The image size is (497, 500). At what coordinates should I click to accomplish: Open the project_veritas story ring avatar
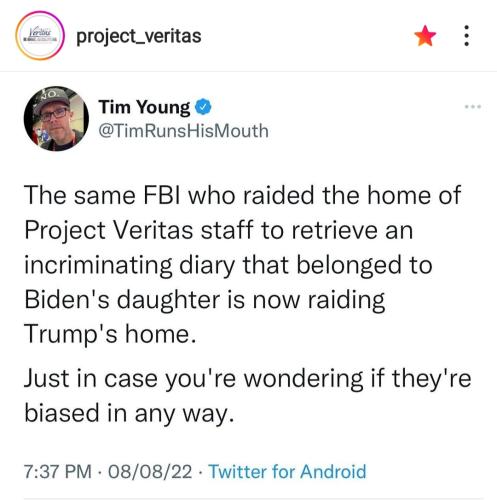(x=40, y=36)
